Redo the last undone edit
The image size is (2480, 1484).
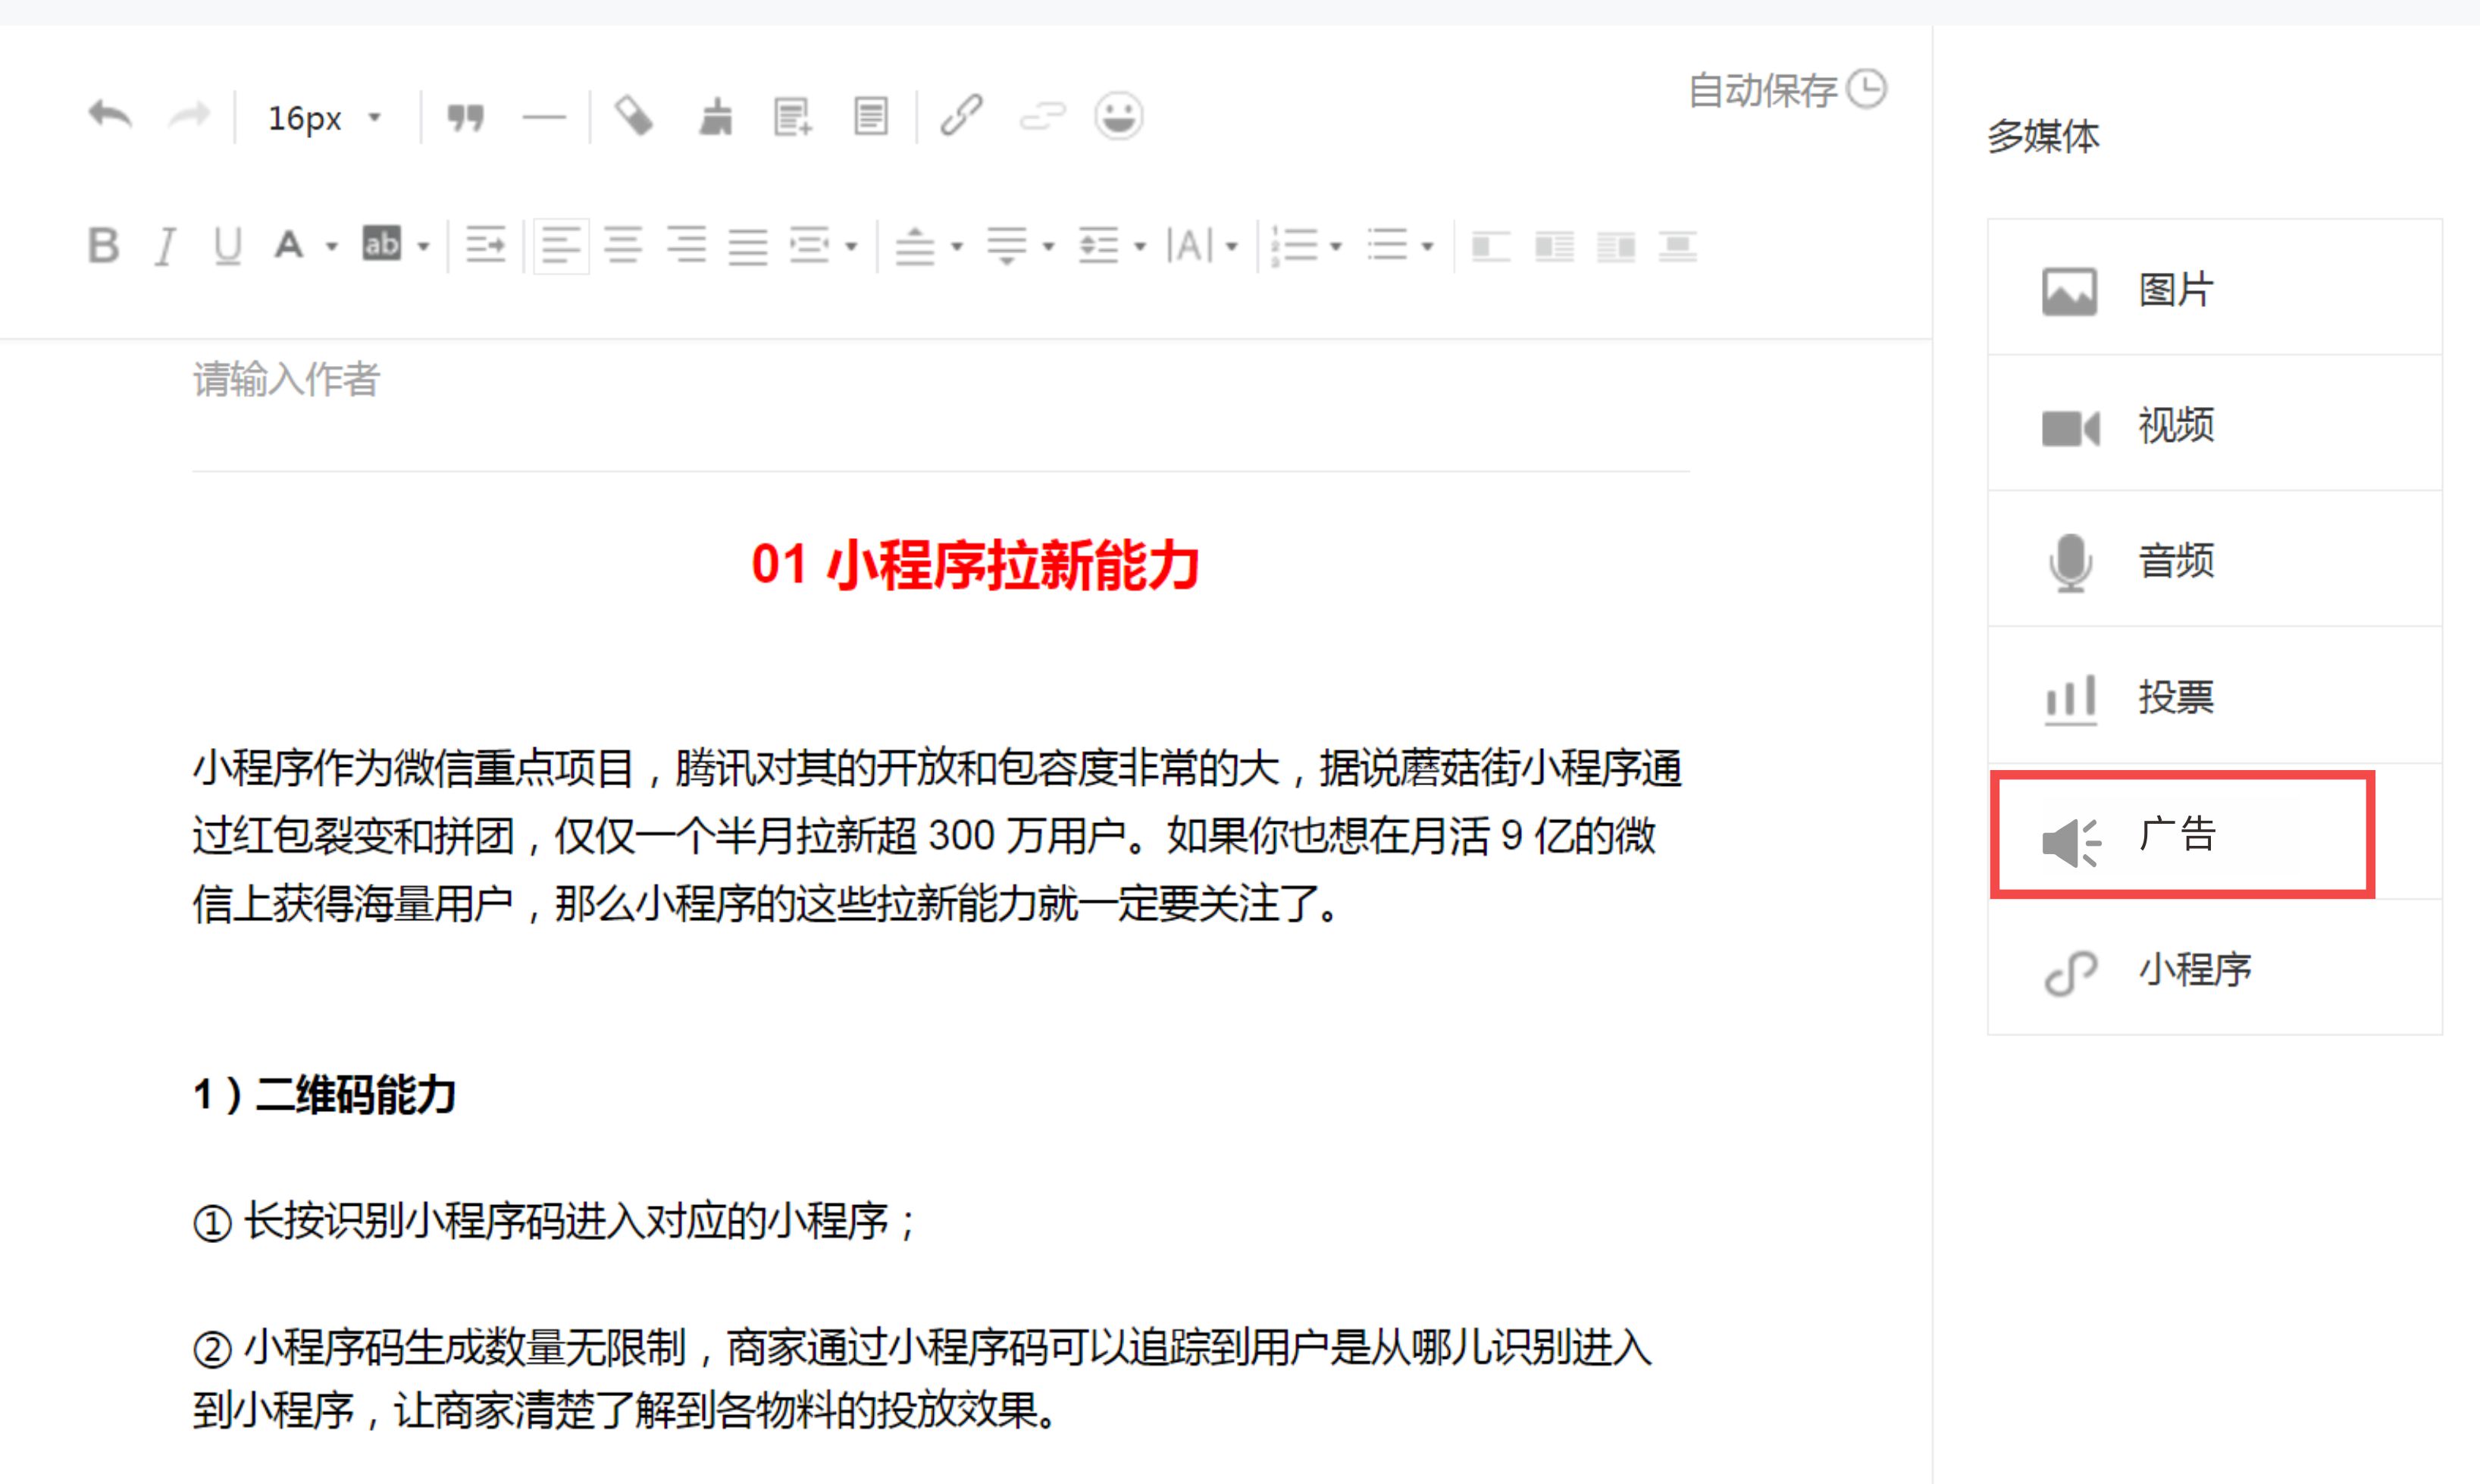[x=189, y=117]
